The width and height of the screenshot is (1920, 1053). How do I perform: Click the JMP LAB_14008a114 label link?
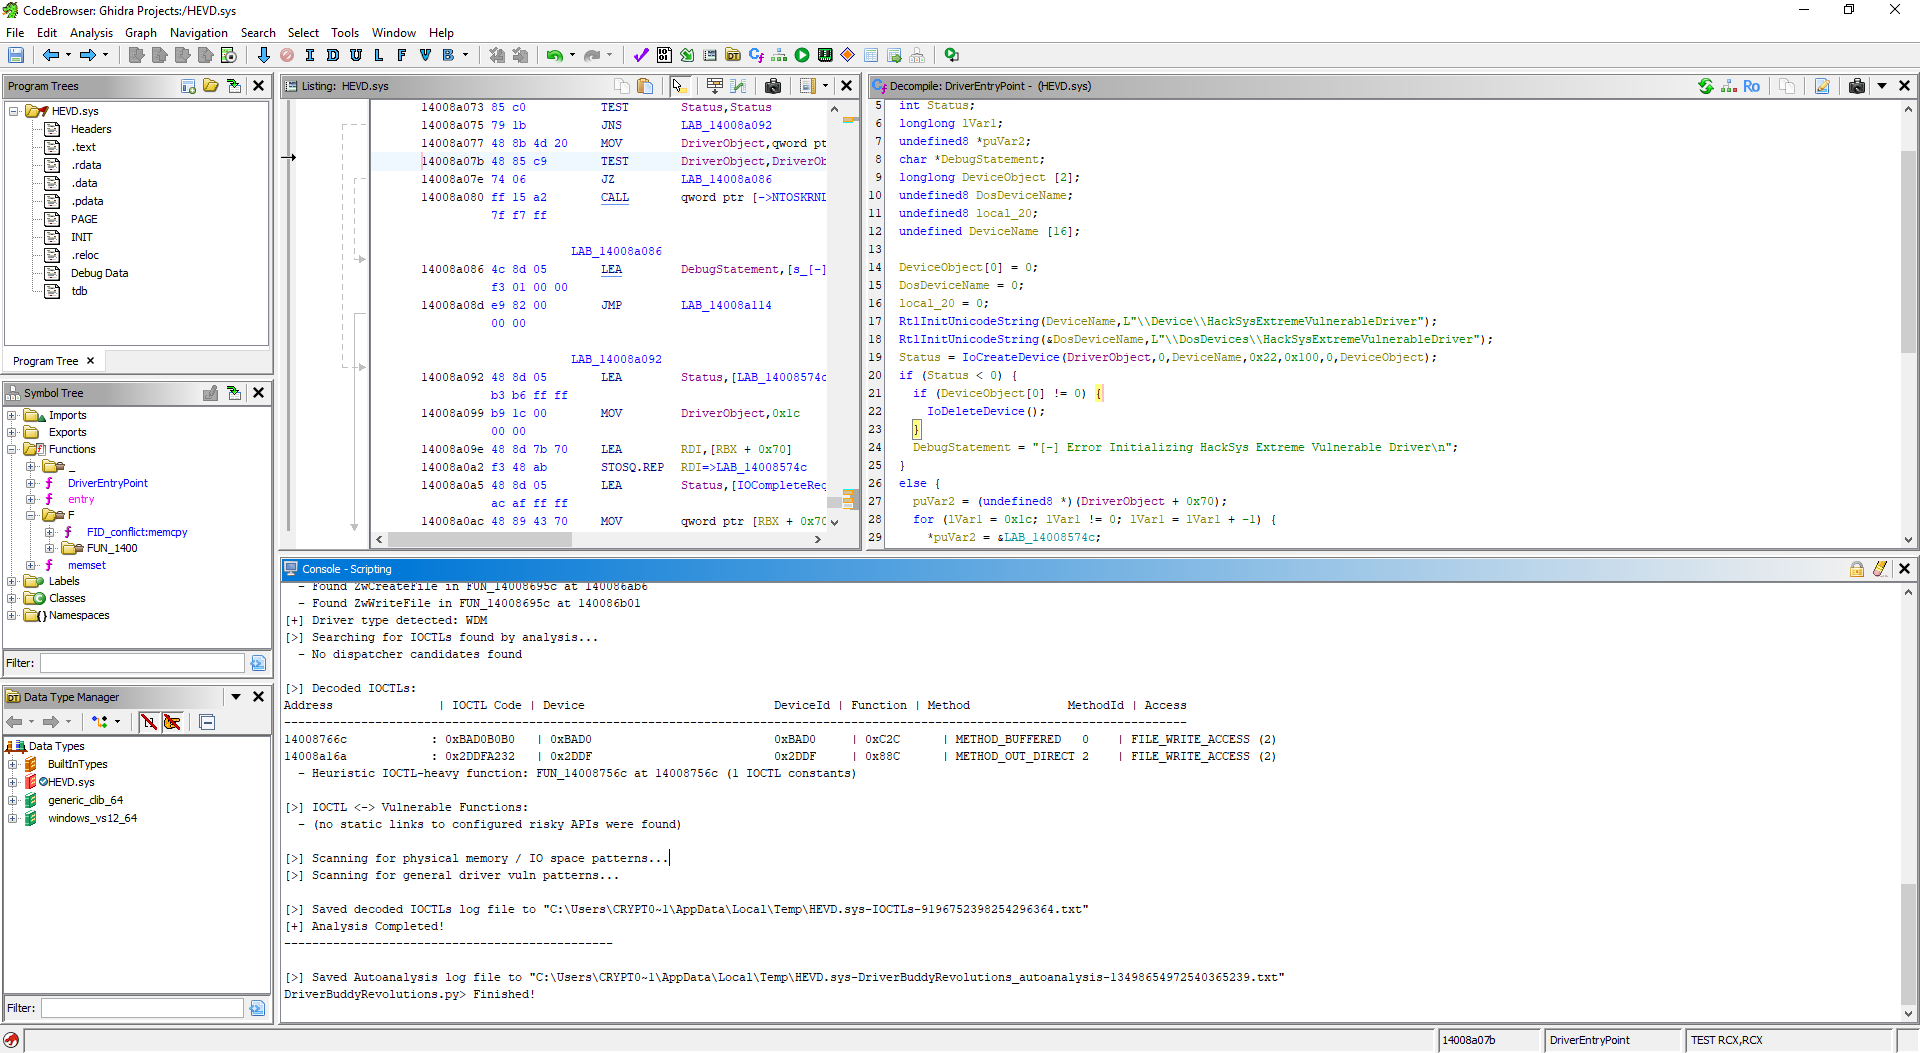coord(726,305)
